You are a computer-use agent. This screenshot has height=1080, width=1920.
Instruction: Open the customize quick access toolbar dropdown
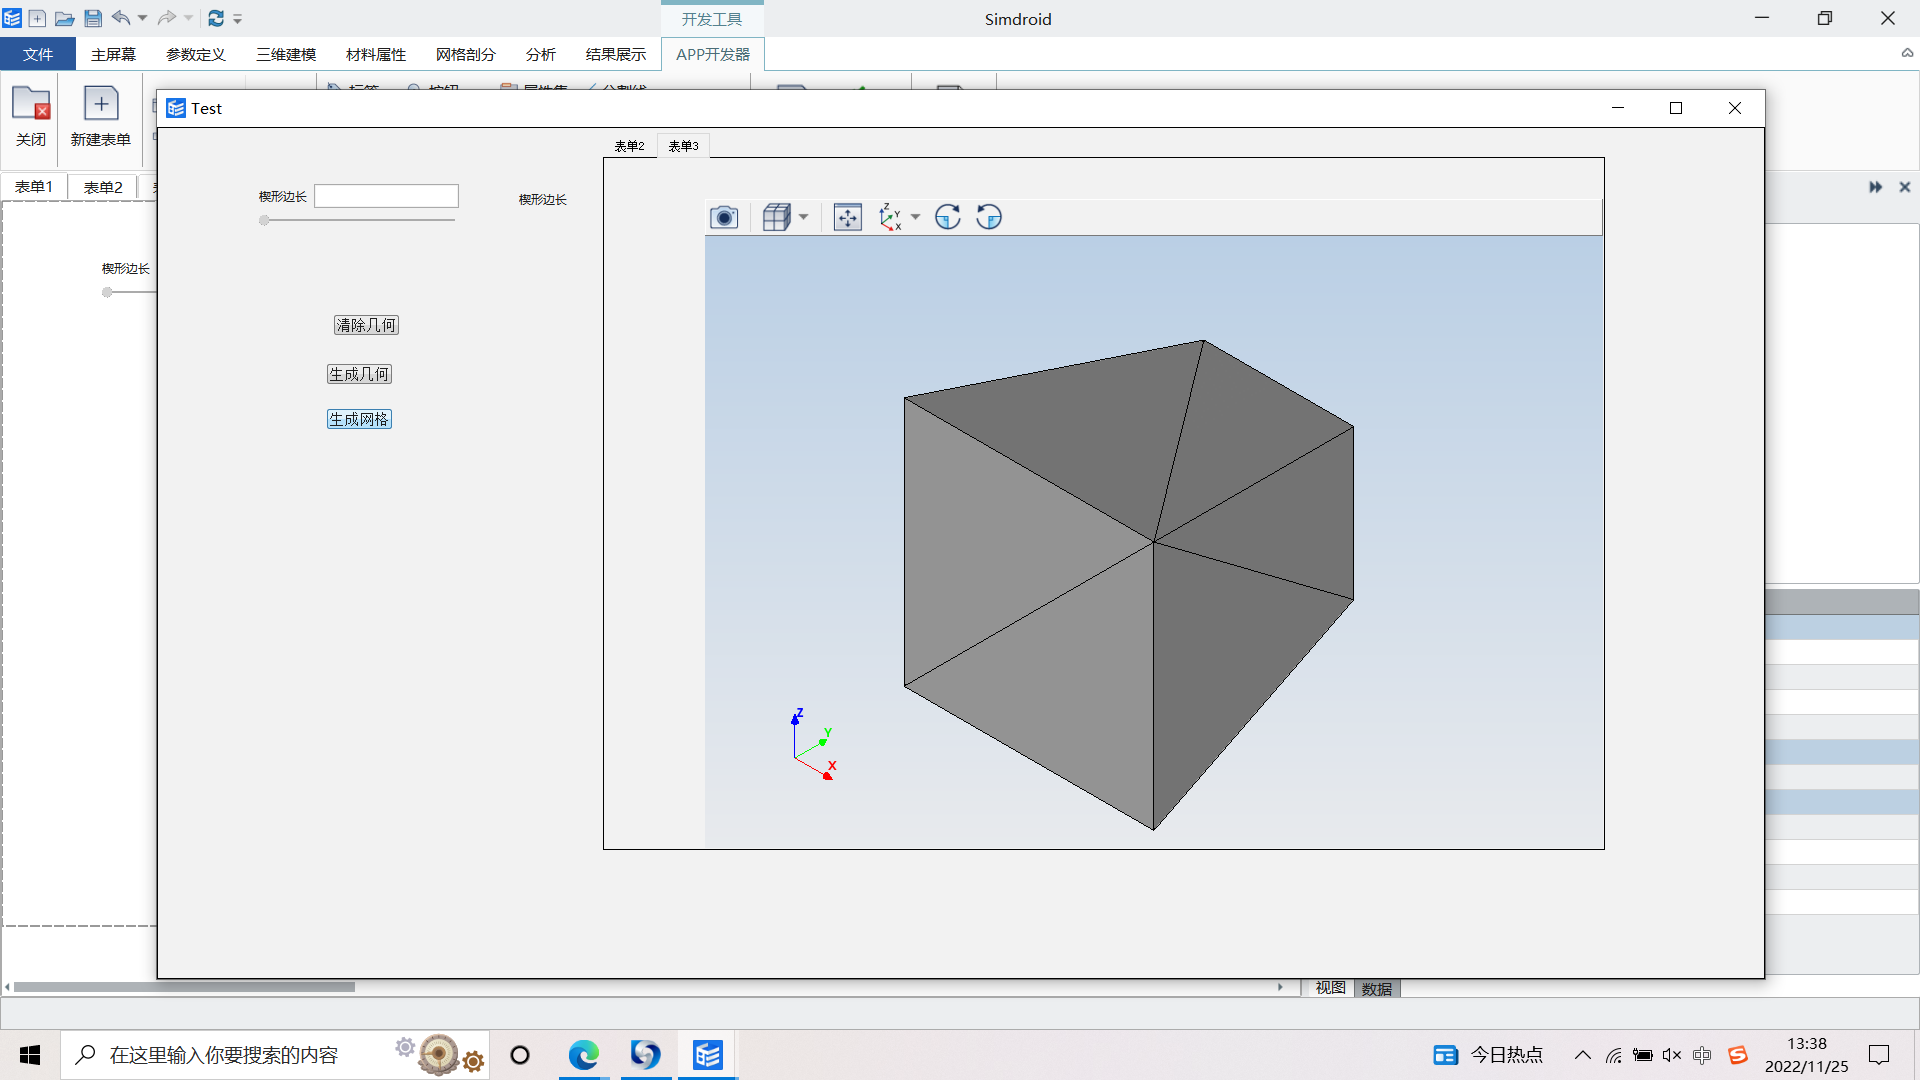click(x=238, y=19)
